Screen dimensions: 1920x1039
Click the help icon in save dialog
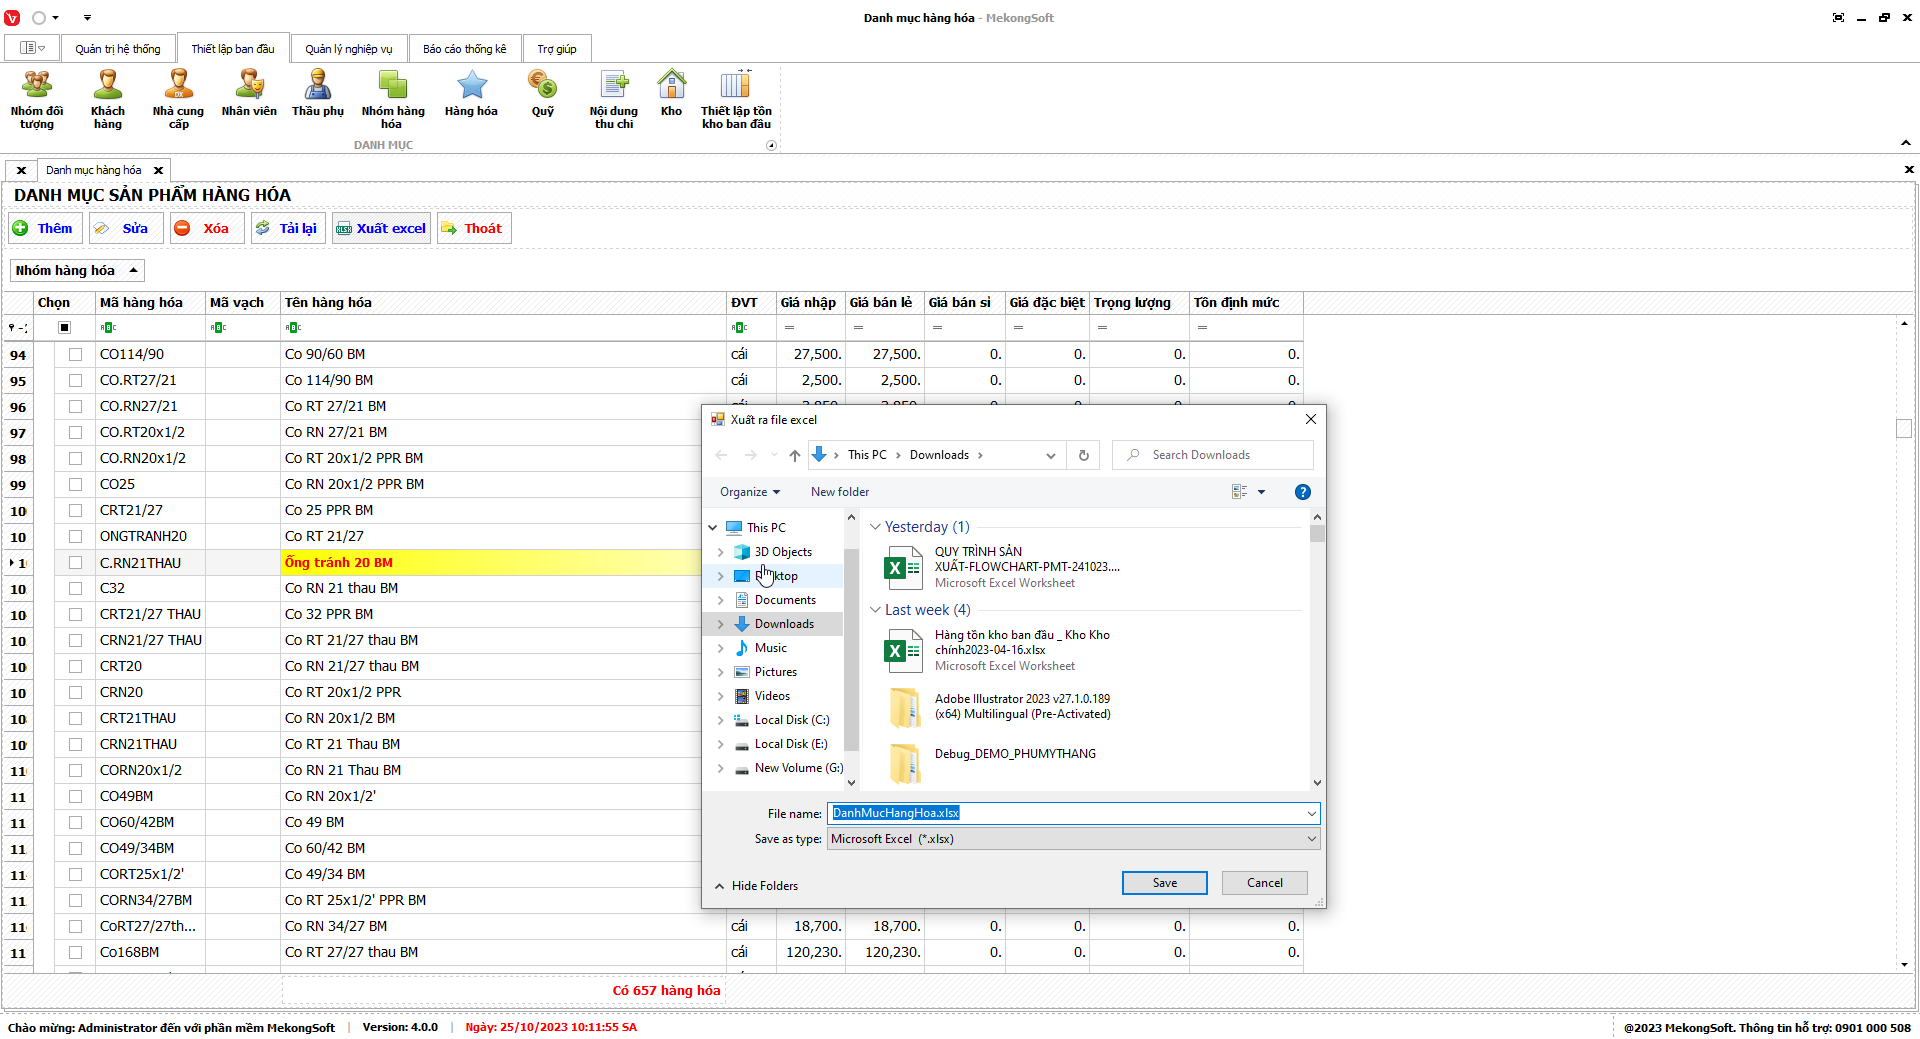(x=1302, y=492)
